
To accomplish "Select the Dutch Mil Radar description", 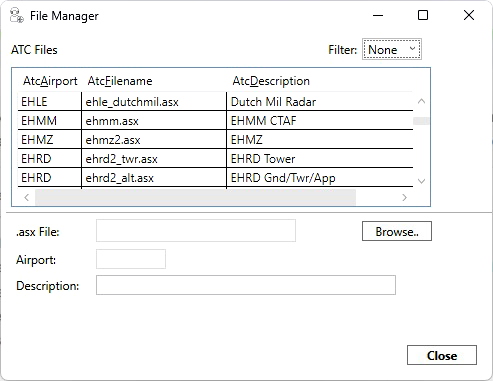I will (320, 102).
